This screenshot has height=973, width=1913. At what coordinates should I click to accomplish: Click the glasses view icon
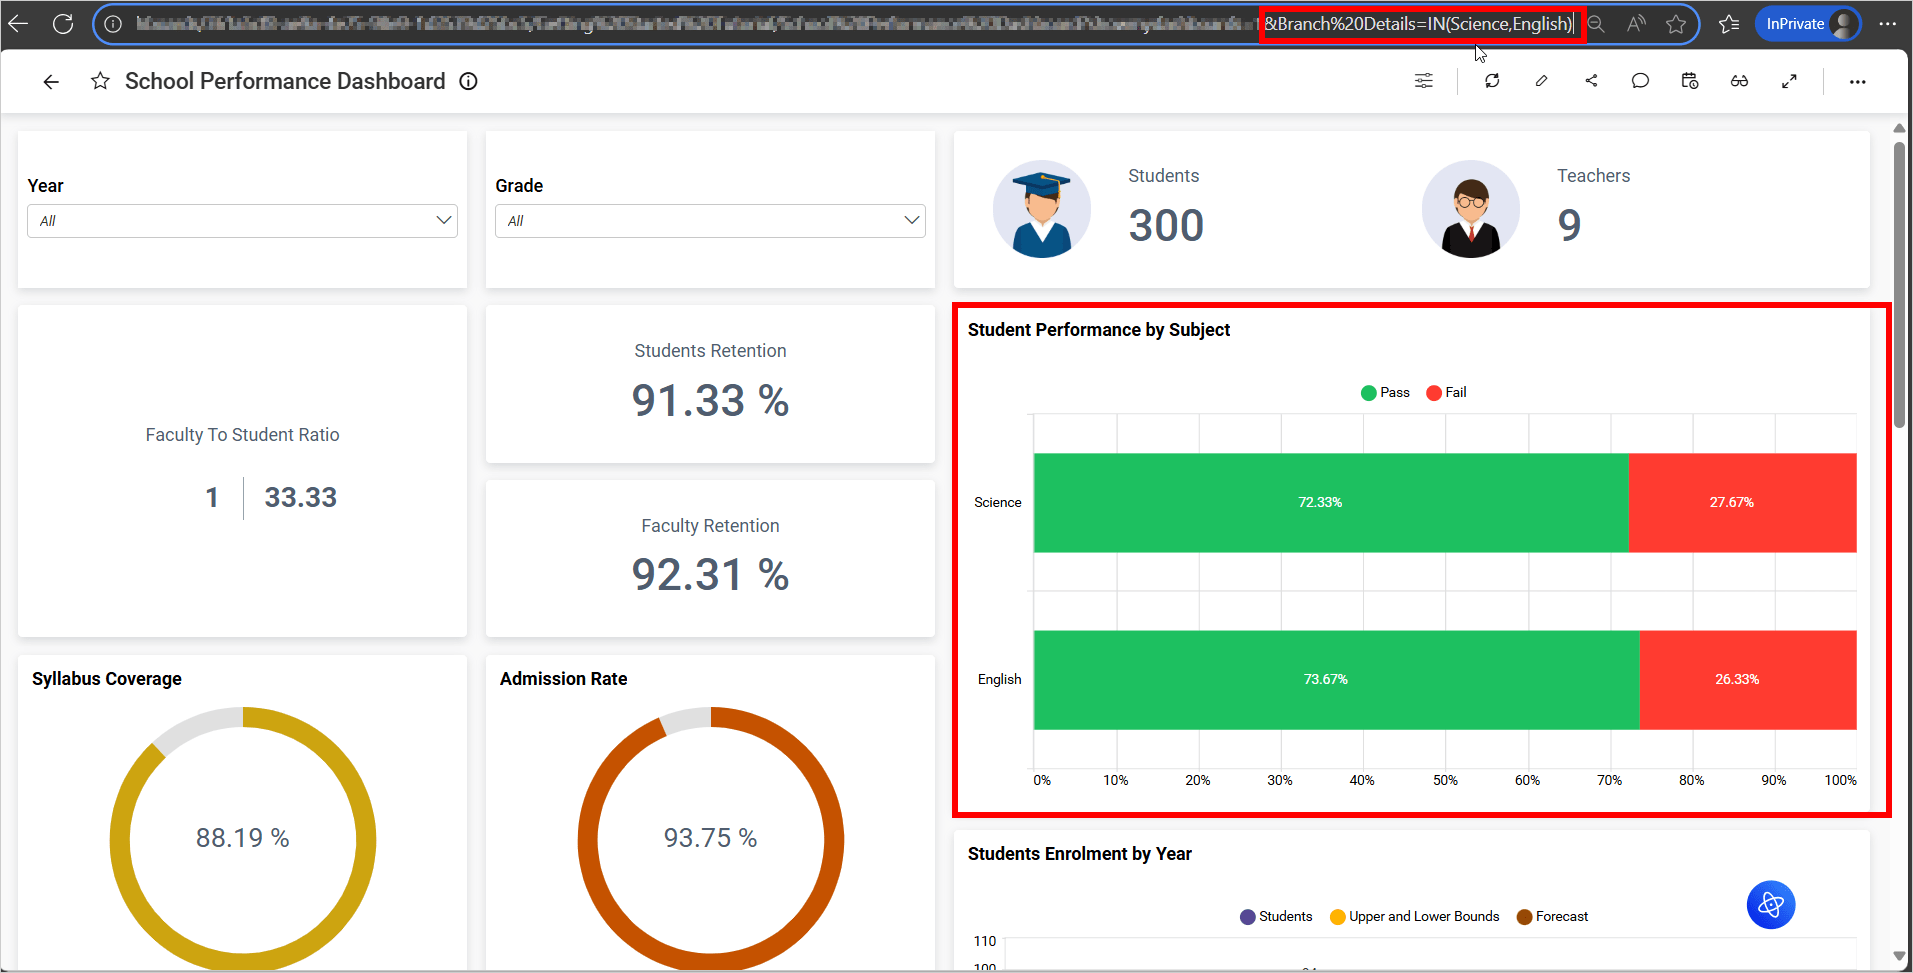(x=1739, y=81)
